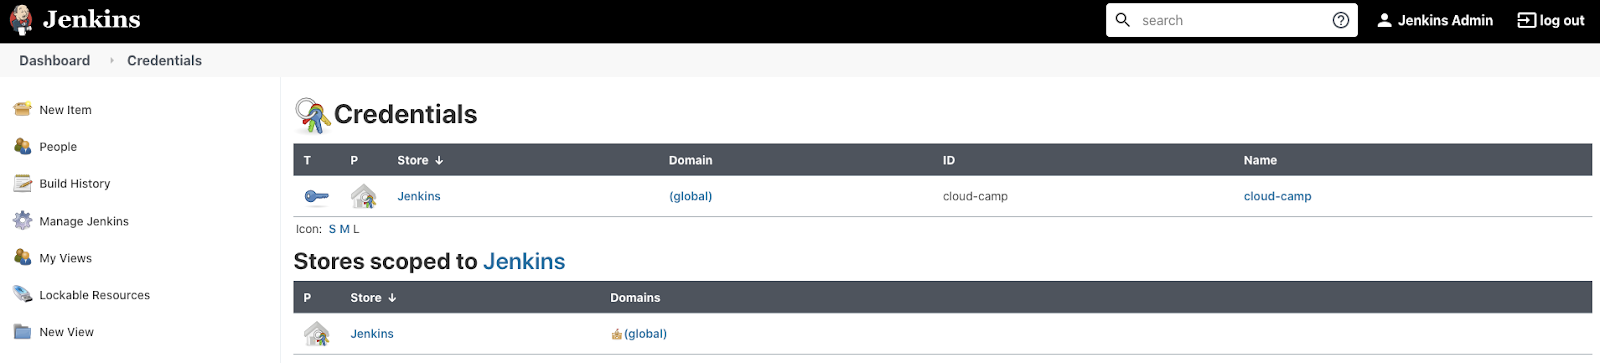Screen dimensions: 1600x363
Task: Open the Dashboard breadcrumb
Action: [55, 60]
